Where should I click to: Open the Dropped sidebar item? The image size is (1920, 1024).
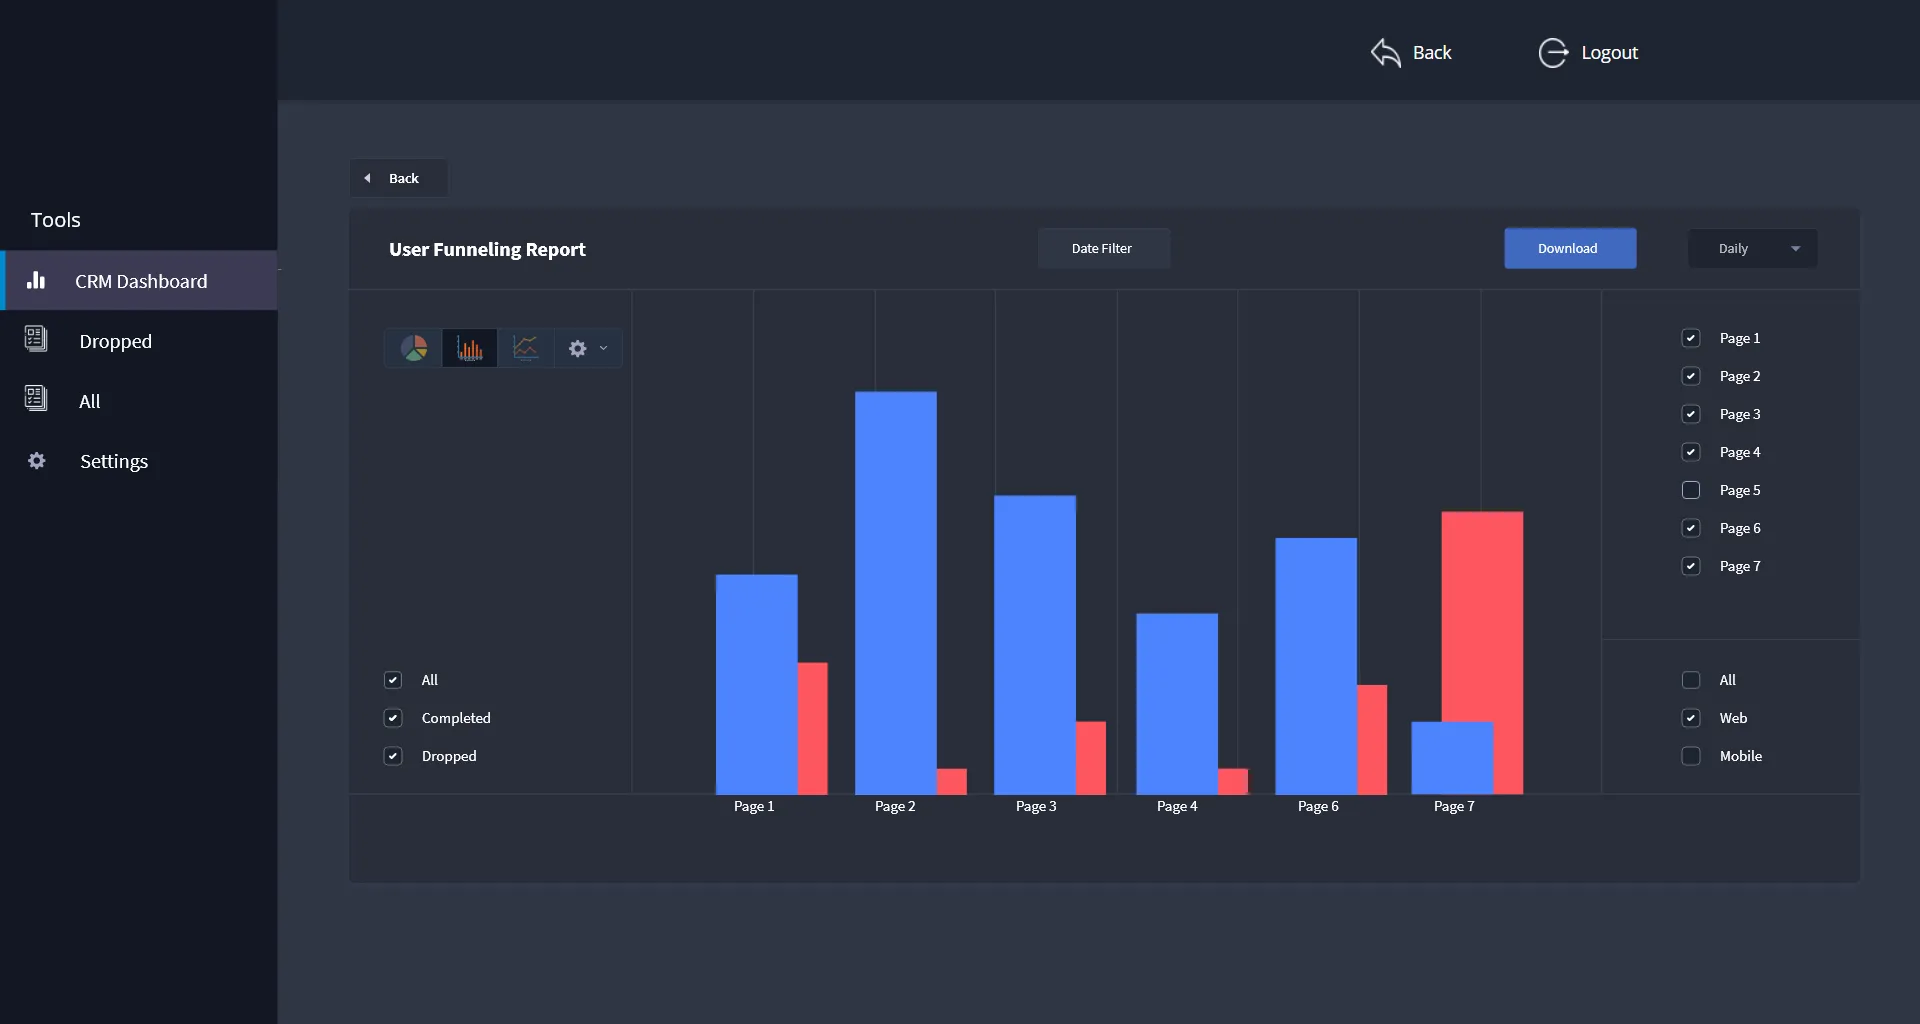(x=115, y=341)
